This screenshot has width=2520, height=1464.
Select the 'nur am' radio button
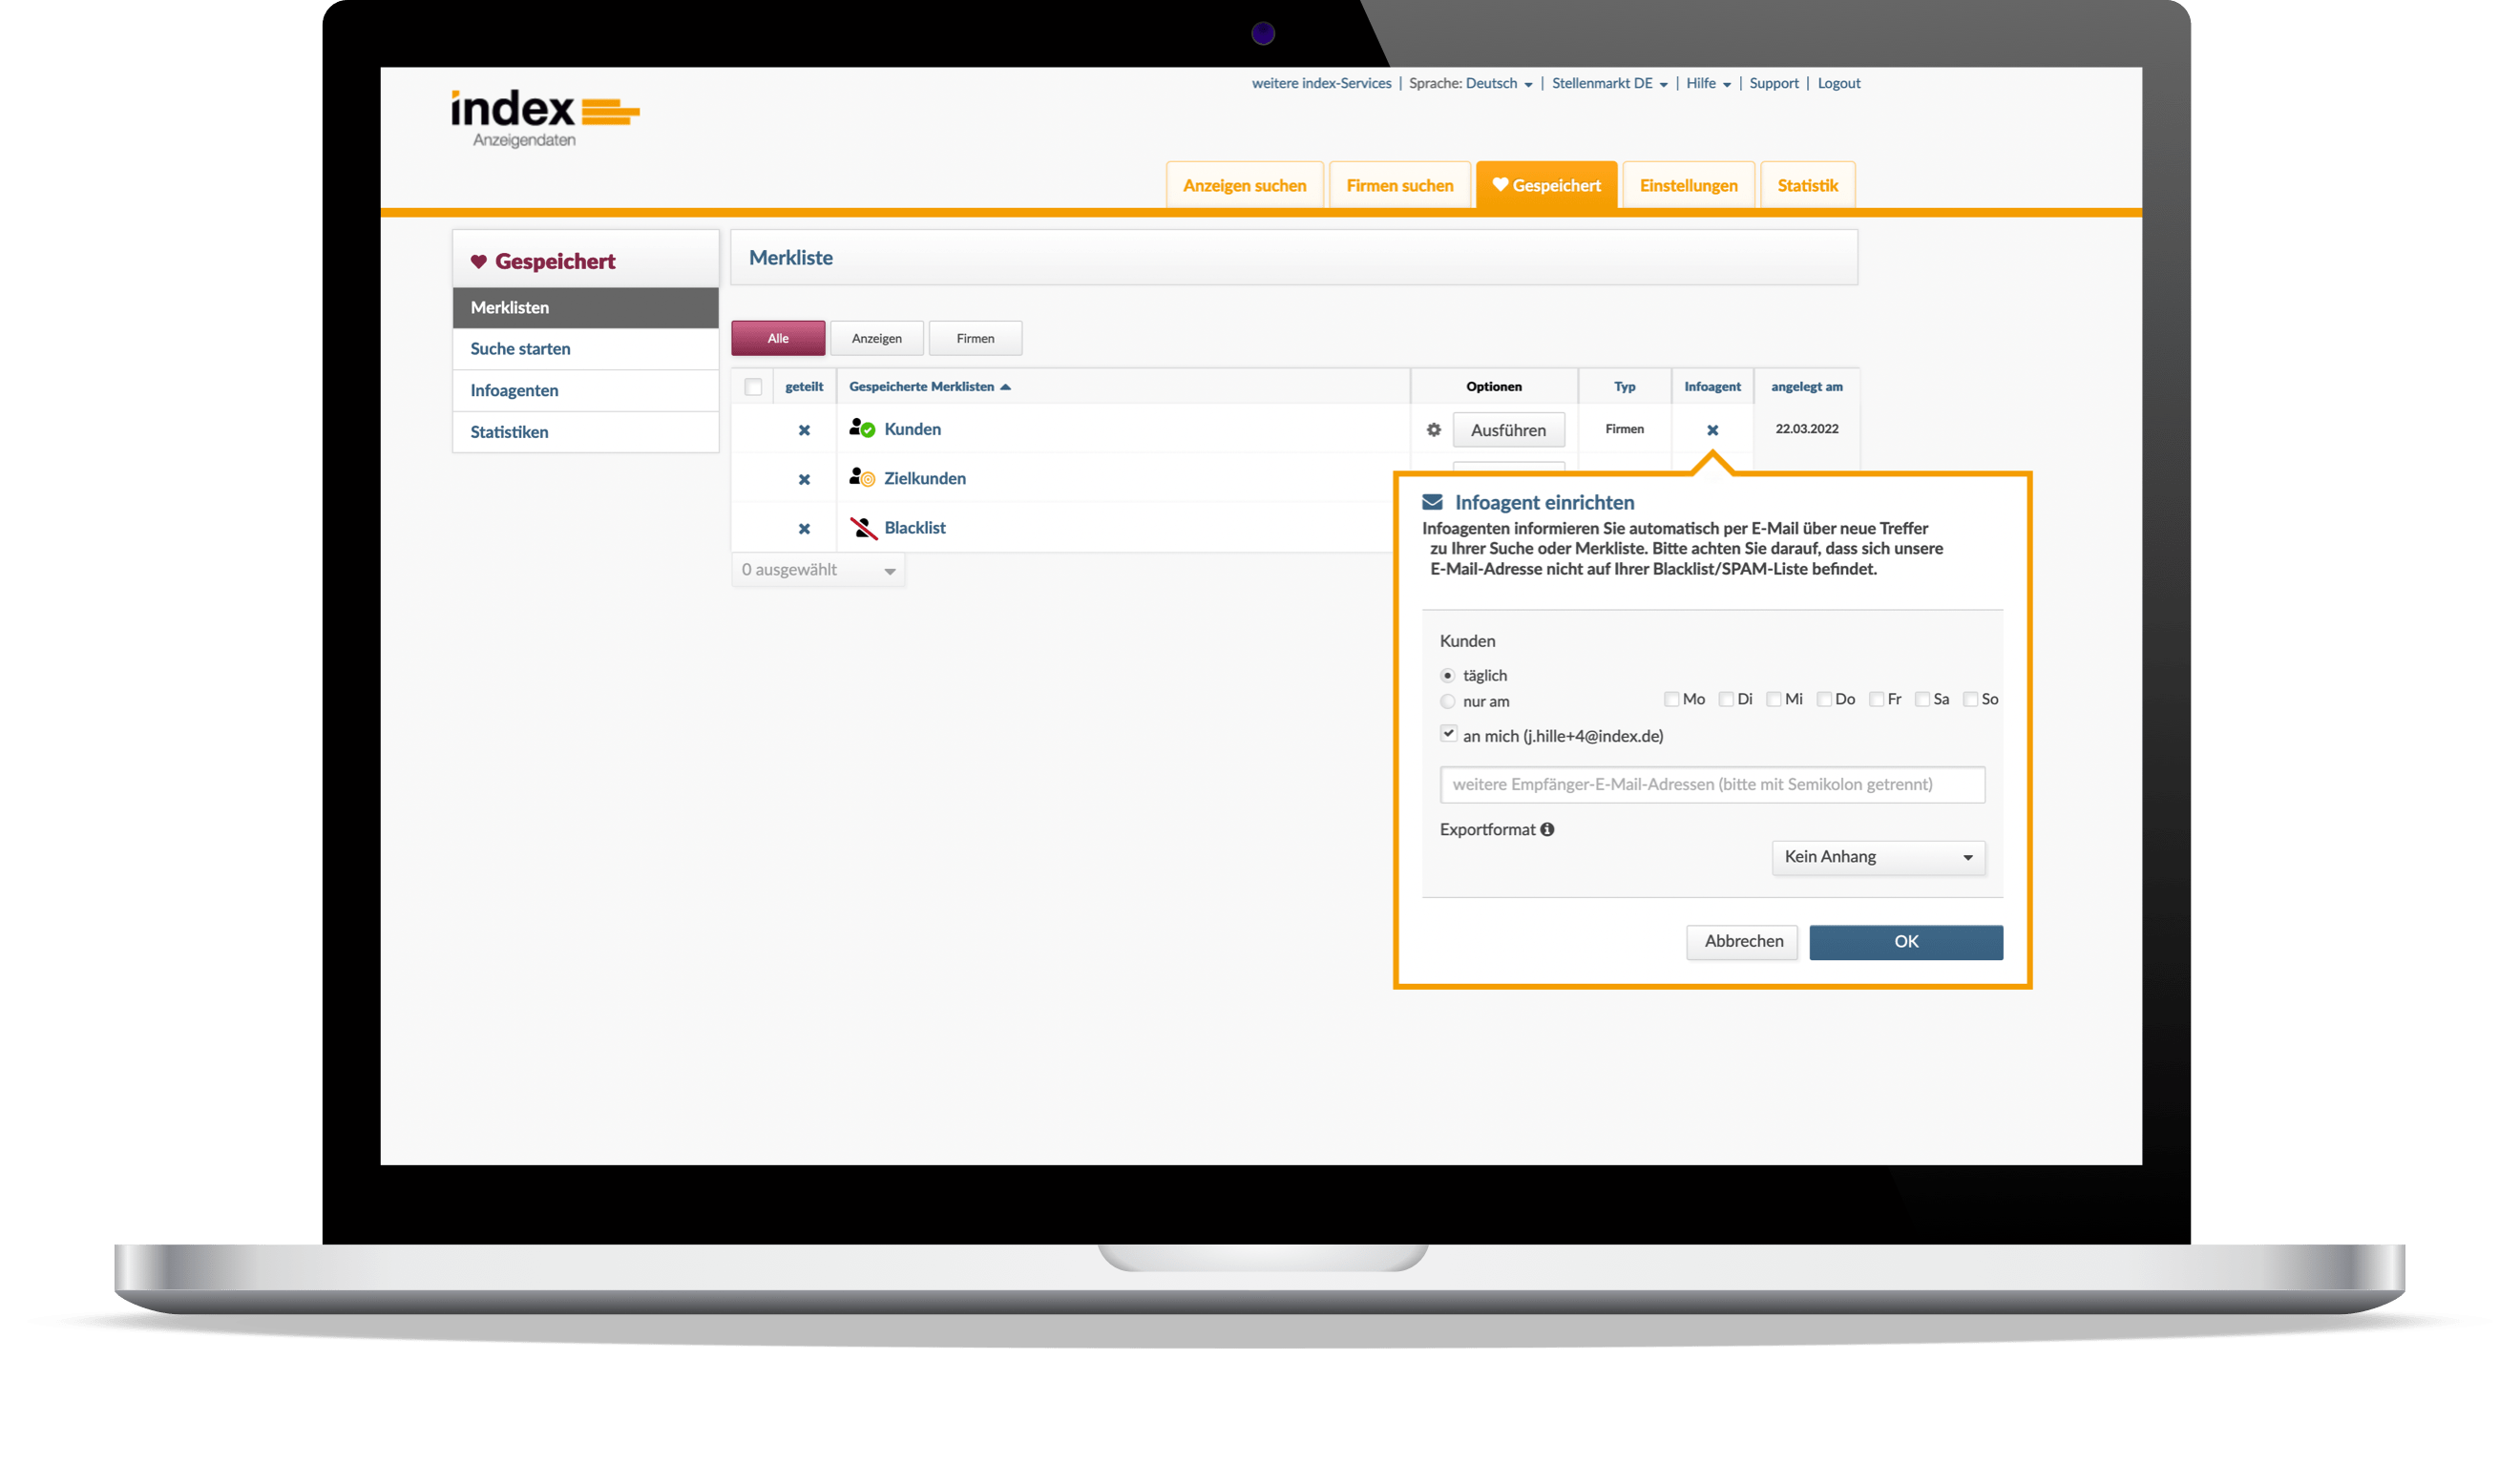point(1447,701)
